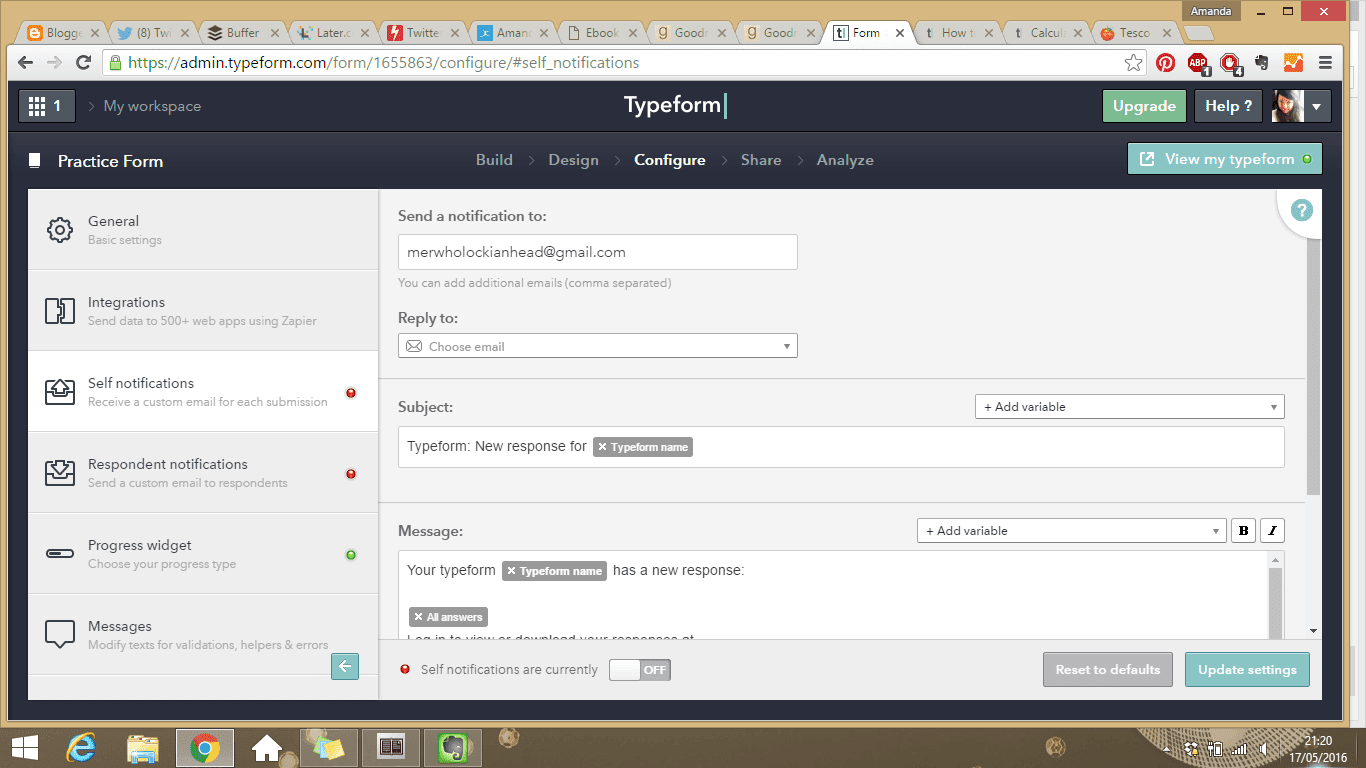This screenshot has height=768, width=1366.
Task: Select the Configure step
Action: [670, 160]
